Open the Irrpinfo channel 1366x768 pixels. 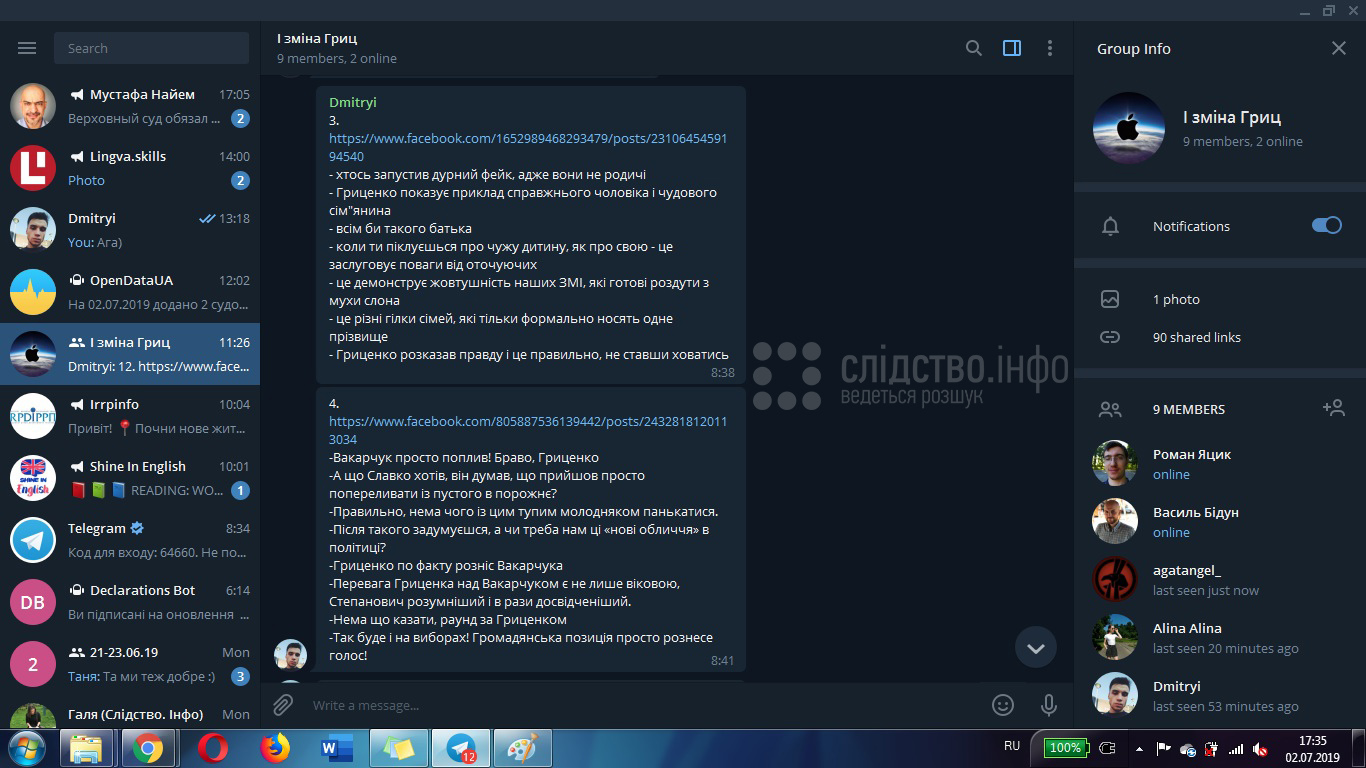click(130, 416)
